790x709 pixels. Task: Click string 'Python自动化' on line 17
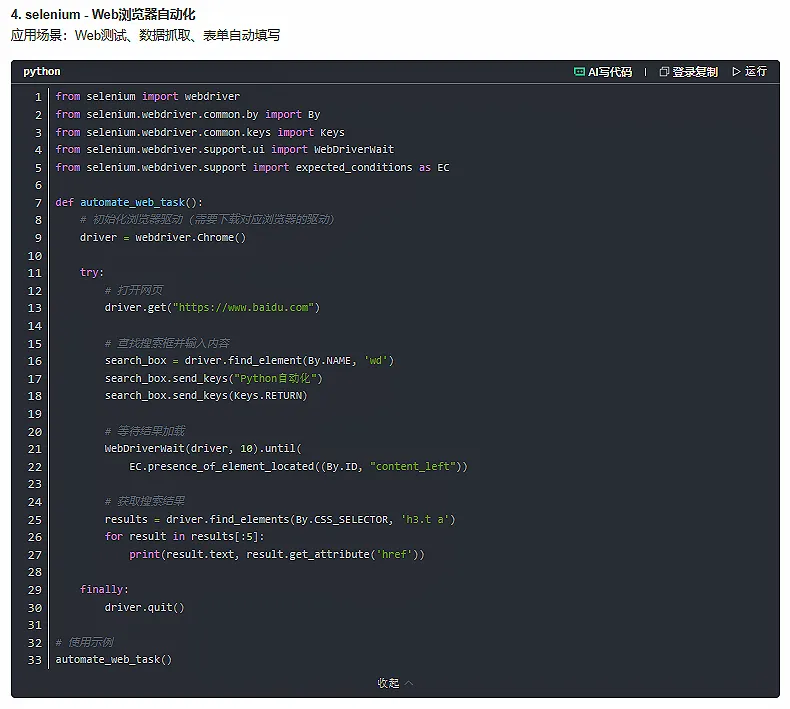pos(278,378)
